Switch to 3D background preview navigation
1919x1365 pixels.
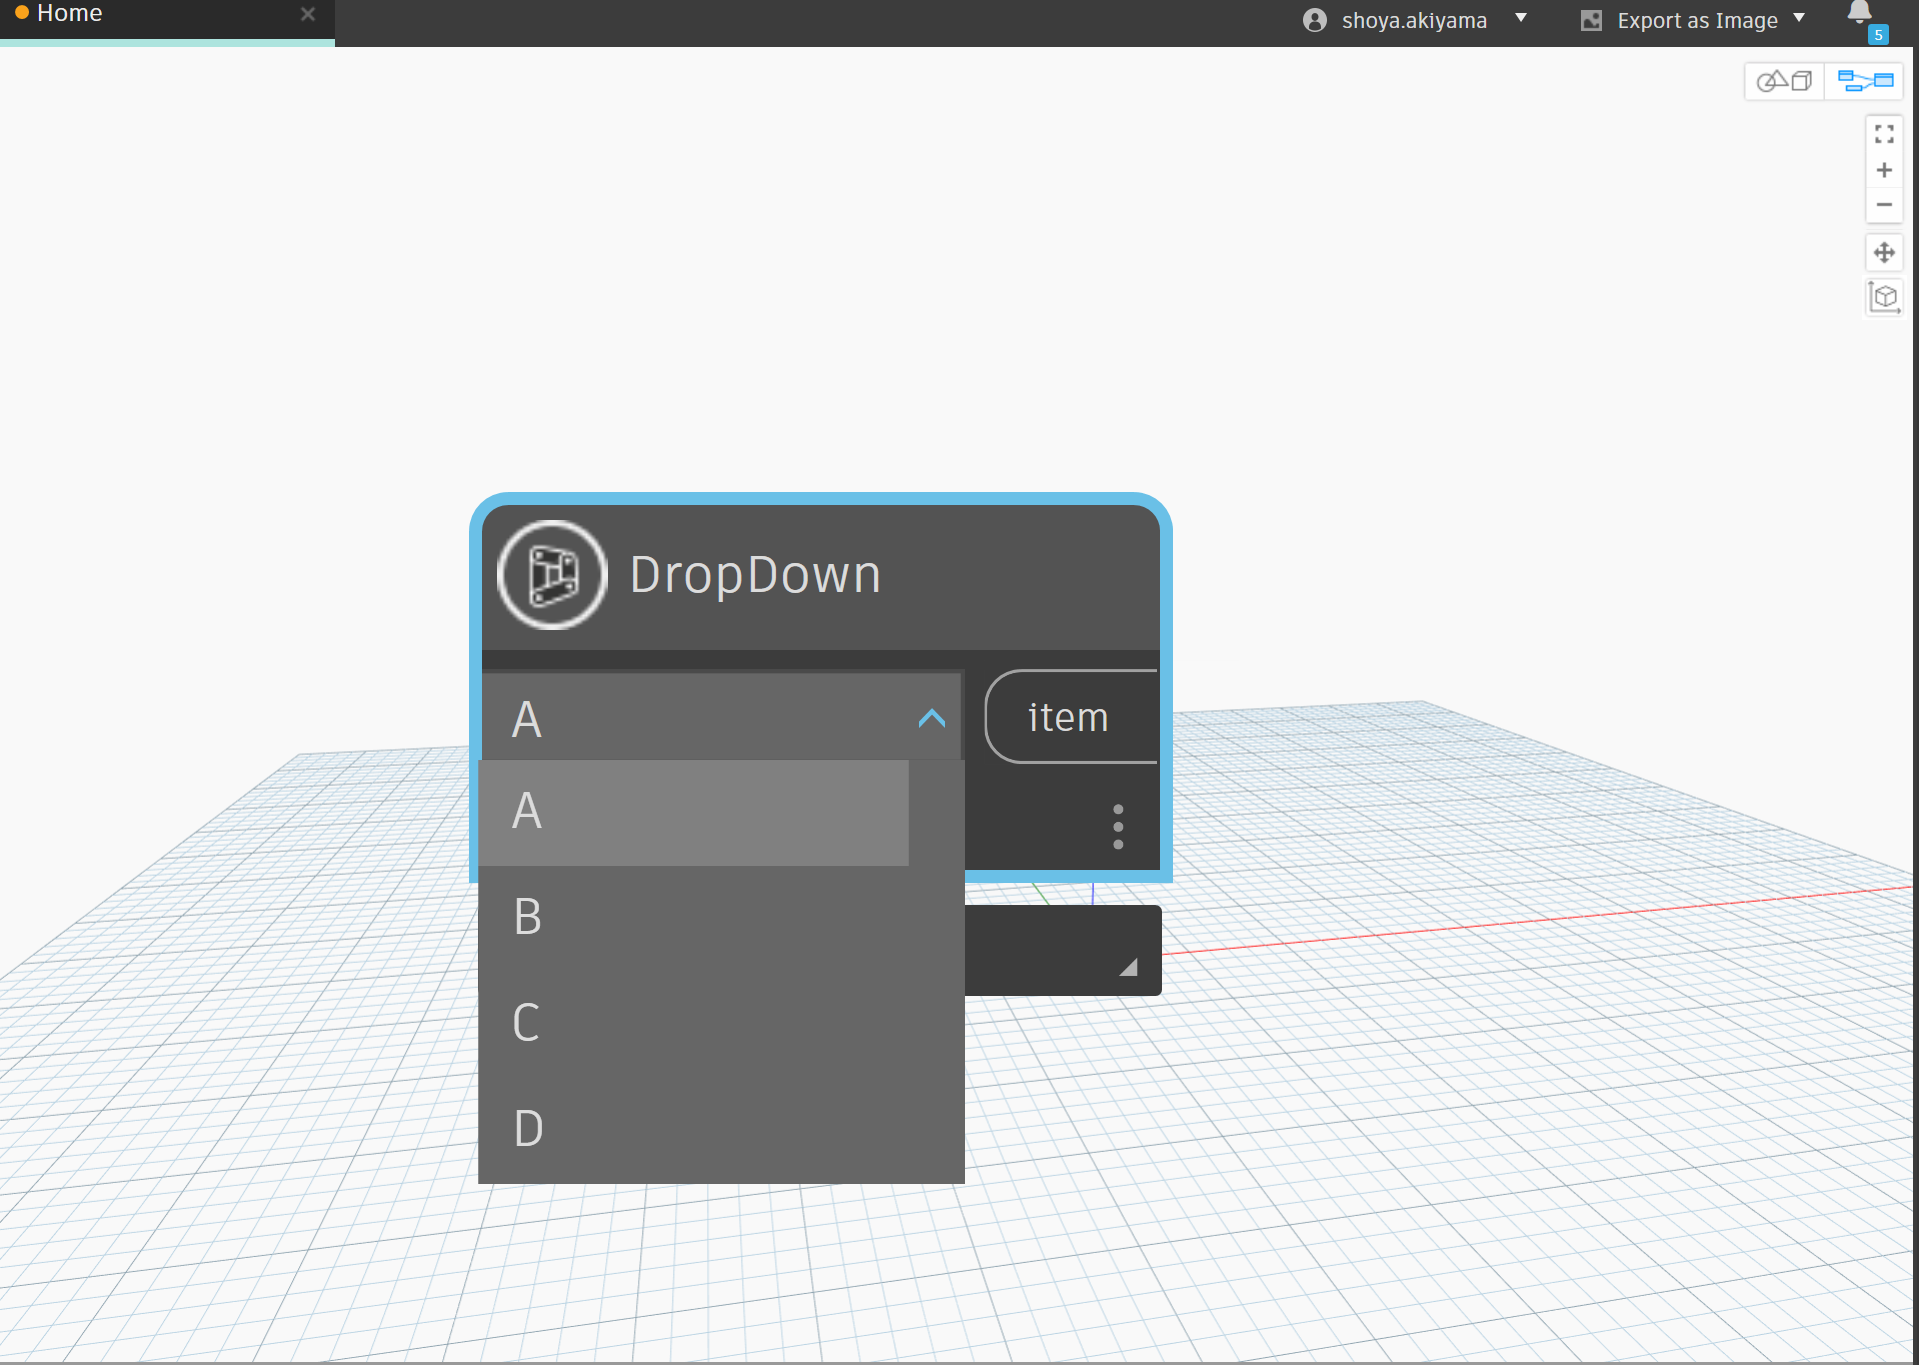(1784, 81)
